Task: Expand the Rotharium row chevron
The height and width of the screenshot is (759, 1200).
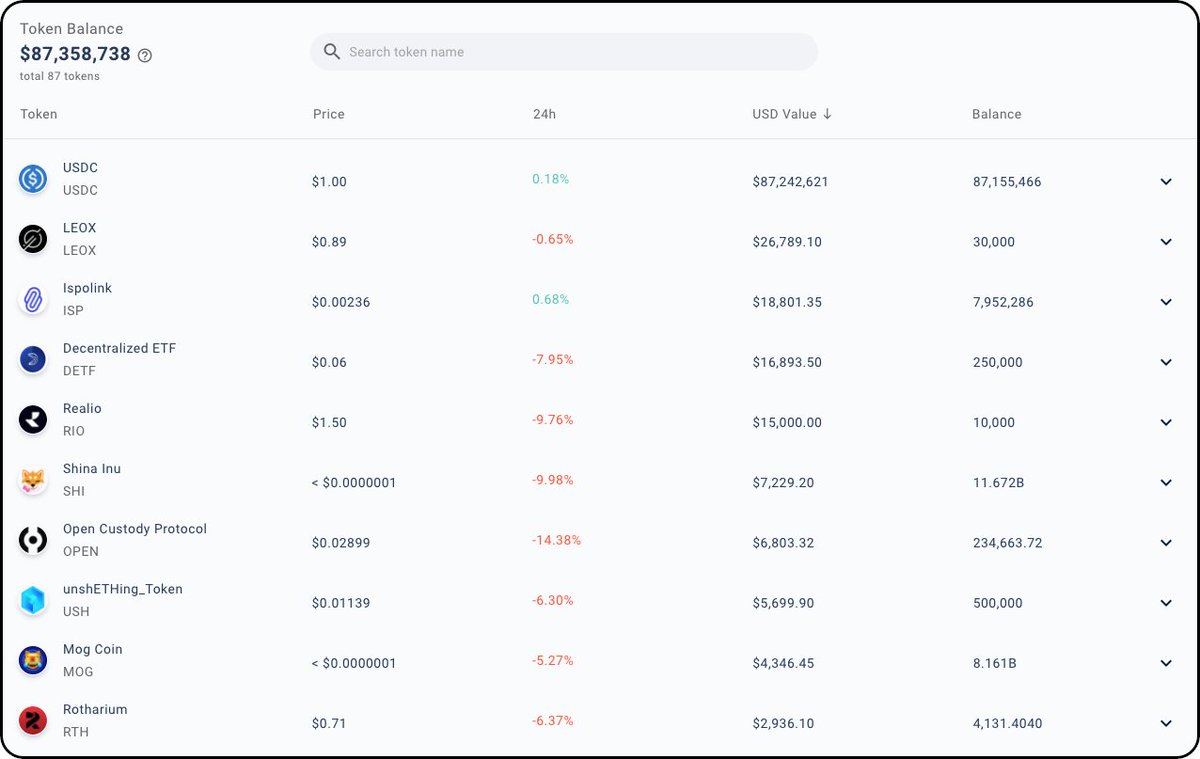Action: [1166, 723]
